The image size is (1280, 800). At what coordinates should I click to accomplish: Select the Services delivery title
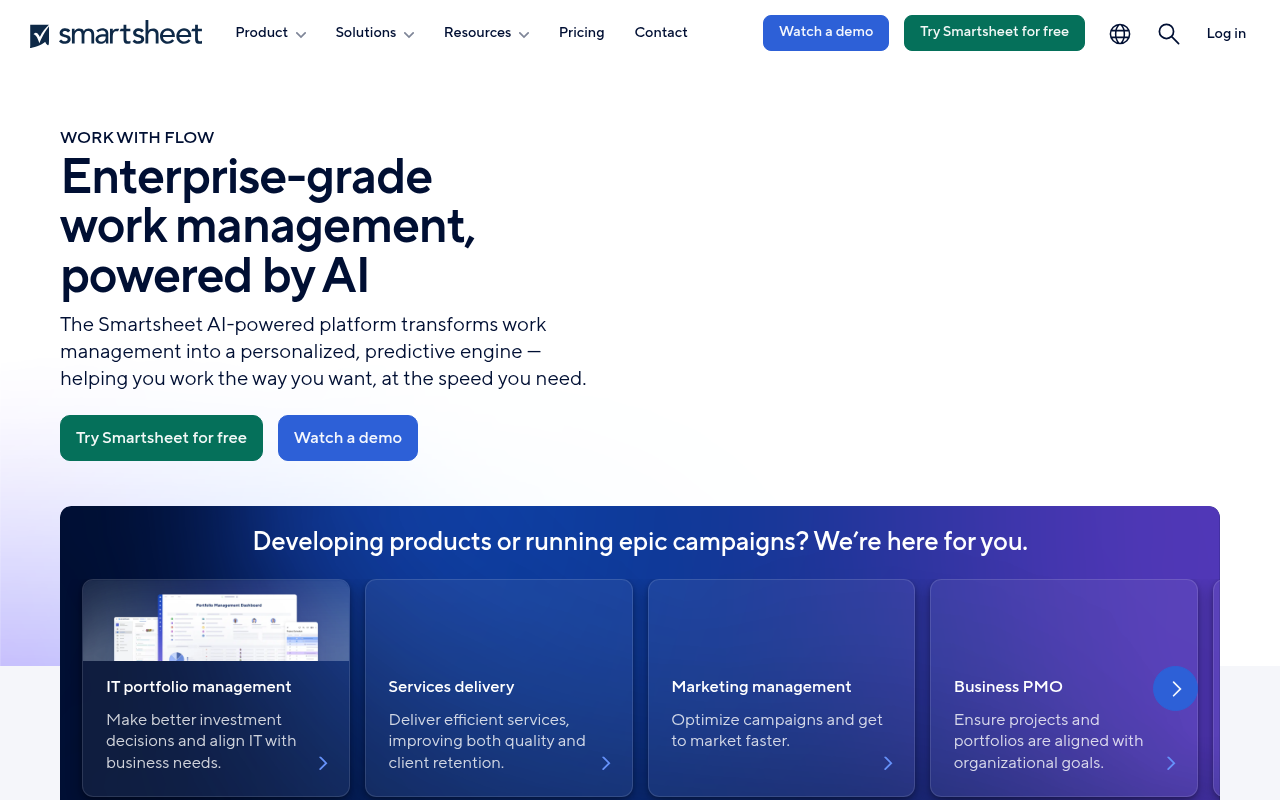tap(451, 687)
